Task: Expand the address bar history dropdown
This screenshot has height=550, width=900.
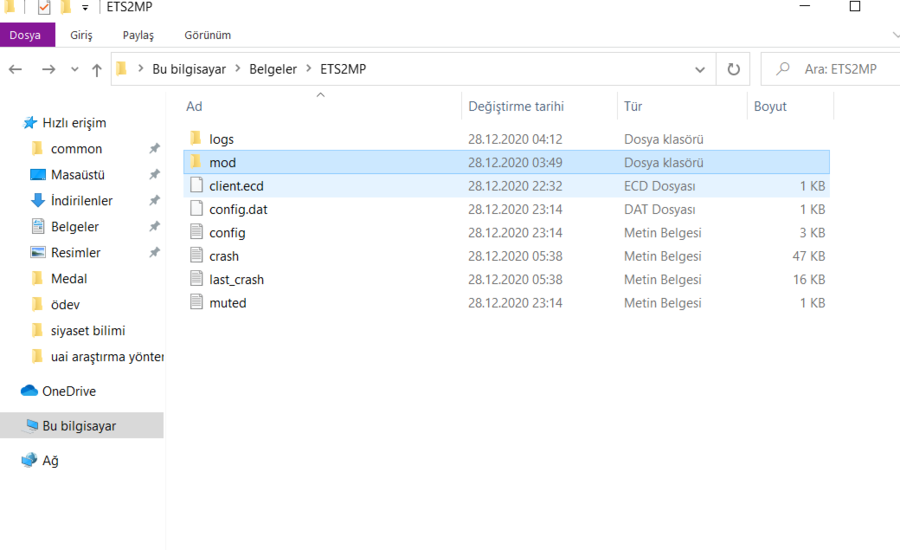Action: click(x=700, y=69)
